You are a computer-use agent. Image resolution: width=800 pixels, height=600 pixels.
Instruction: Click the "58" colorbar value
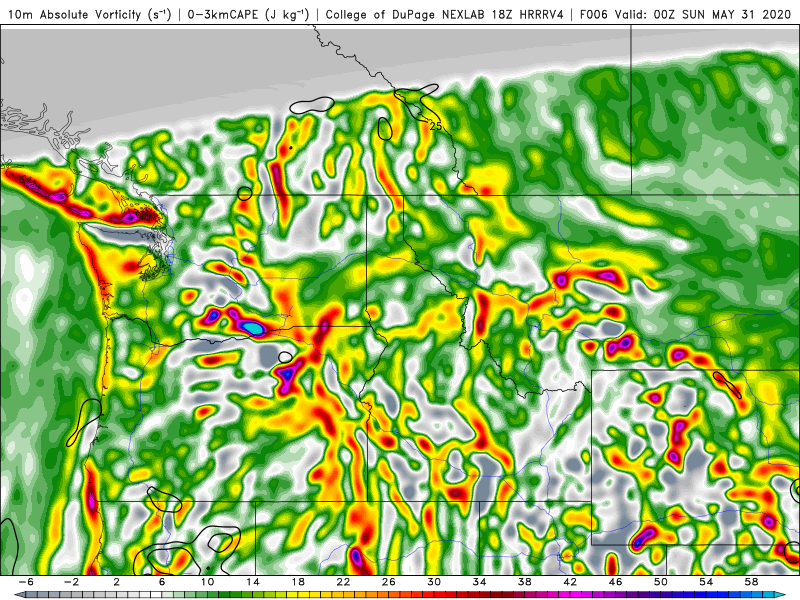tap(752, 582)
